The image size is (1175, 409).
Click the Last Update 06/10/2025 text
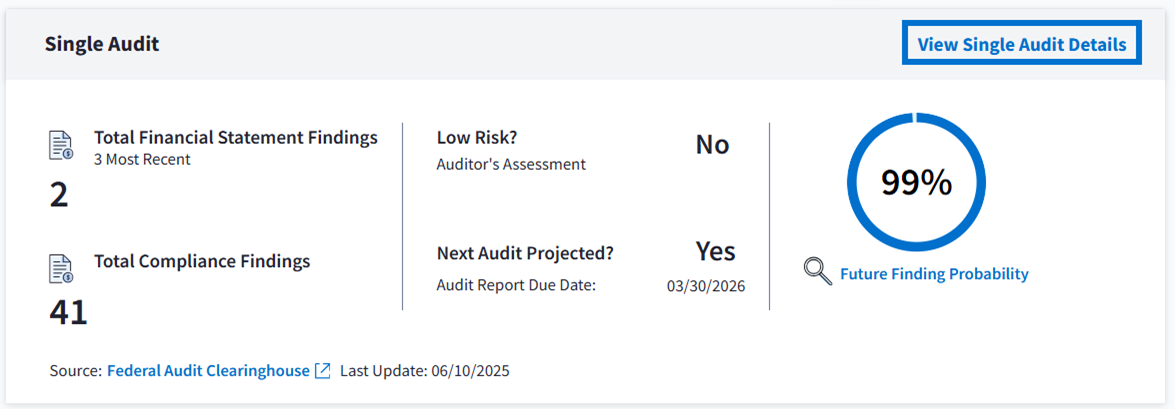(425, 371)
